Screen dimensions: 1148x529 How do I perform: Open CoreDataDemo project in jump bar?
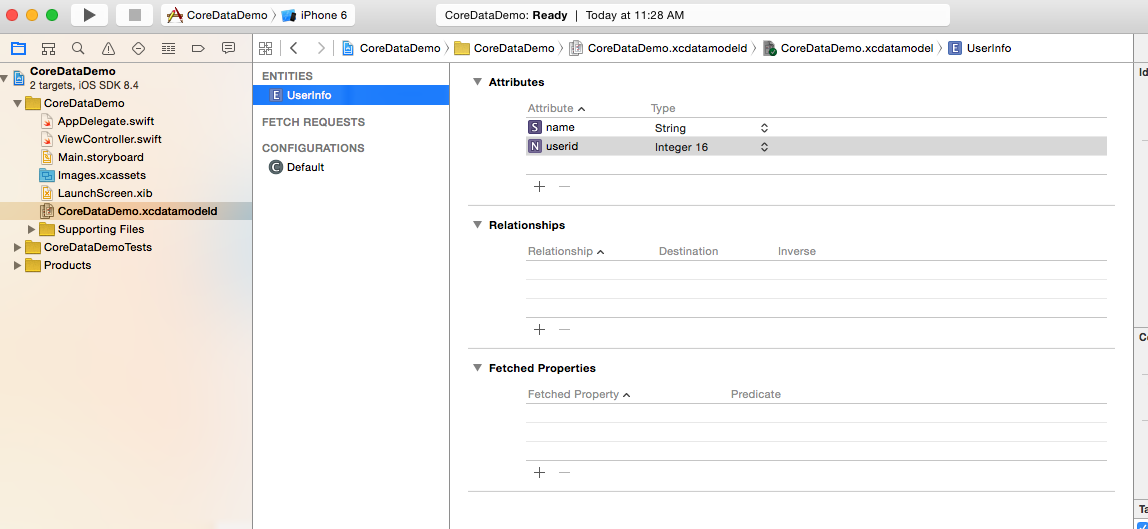[392, 48]
